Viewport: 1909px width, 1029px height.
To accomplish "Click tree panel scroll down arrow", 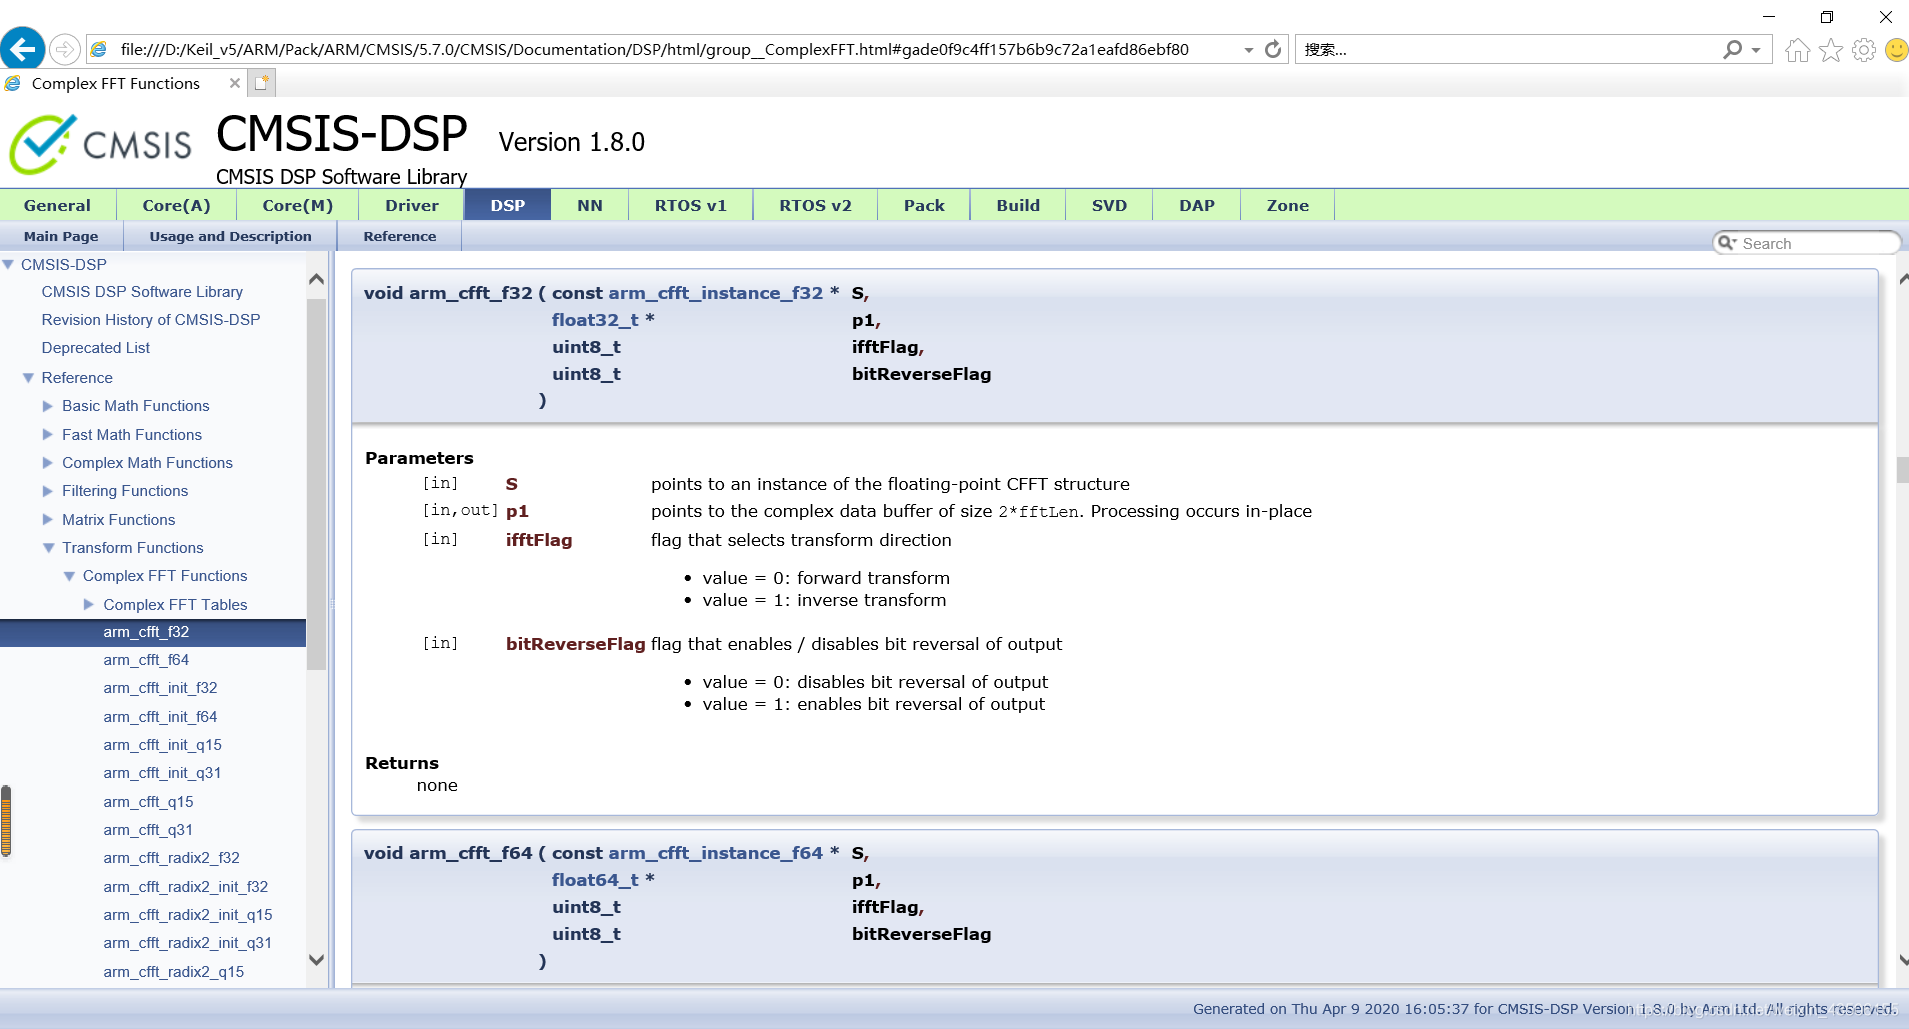I will coord(316,960).
